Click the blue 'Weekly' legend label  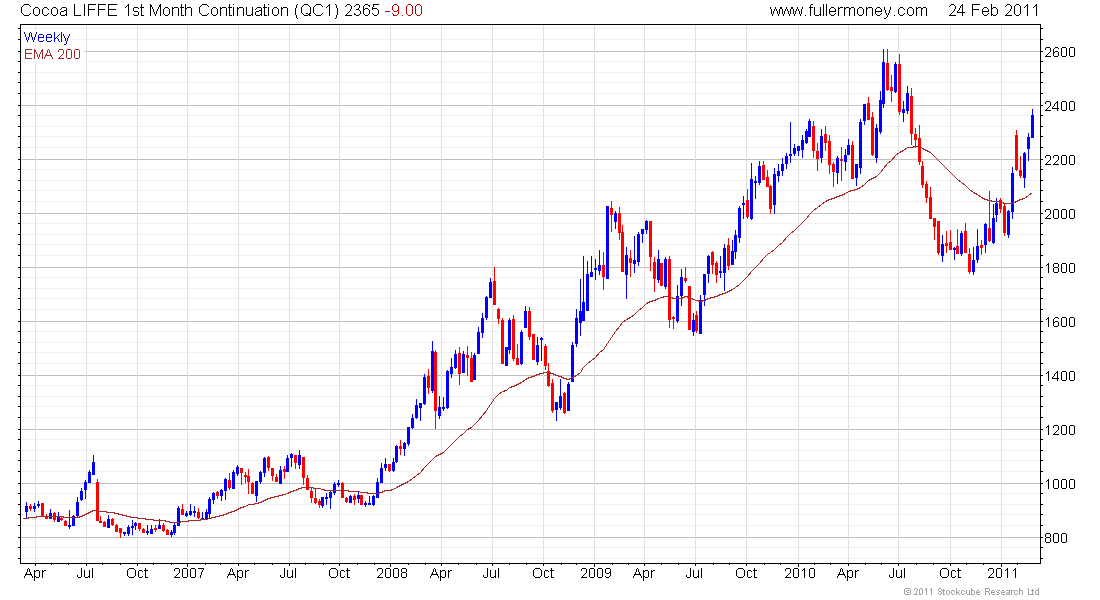[47, 37]
